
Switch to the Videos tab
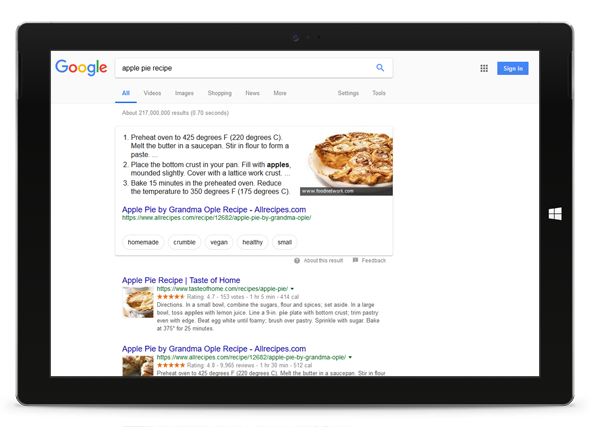pyautogui.click(x=152, y=93)
